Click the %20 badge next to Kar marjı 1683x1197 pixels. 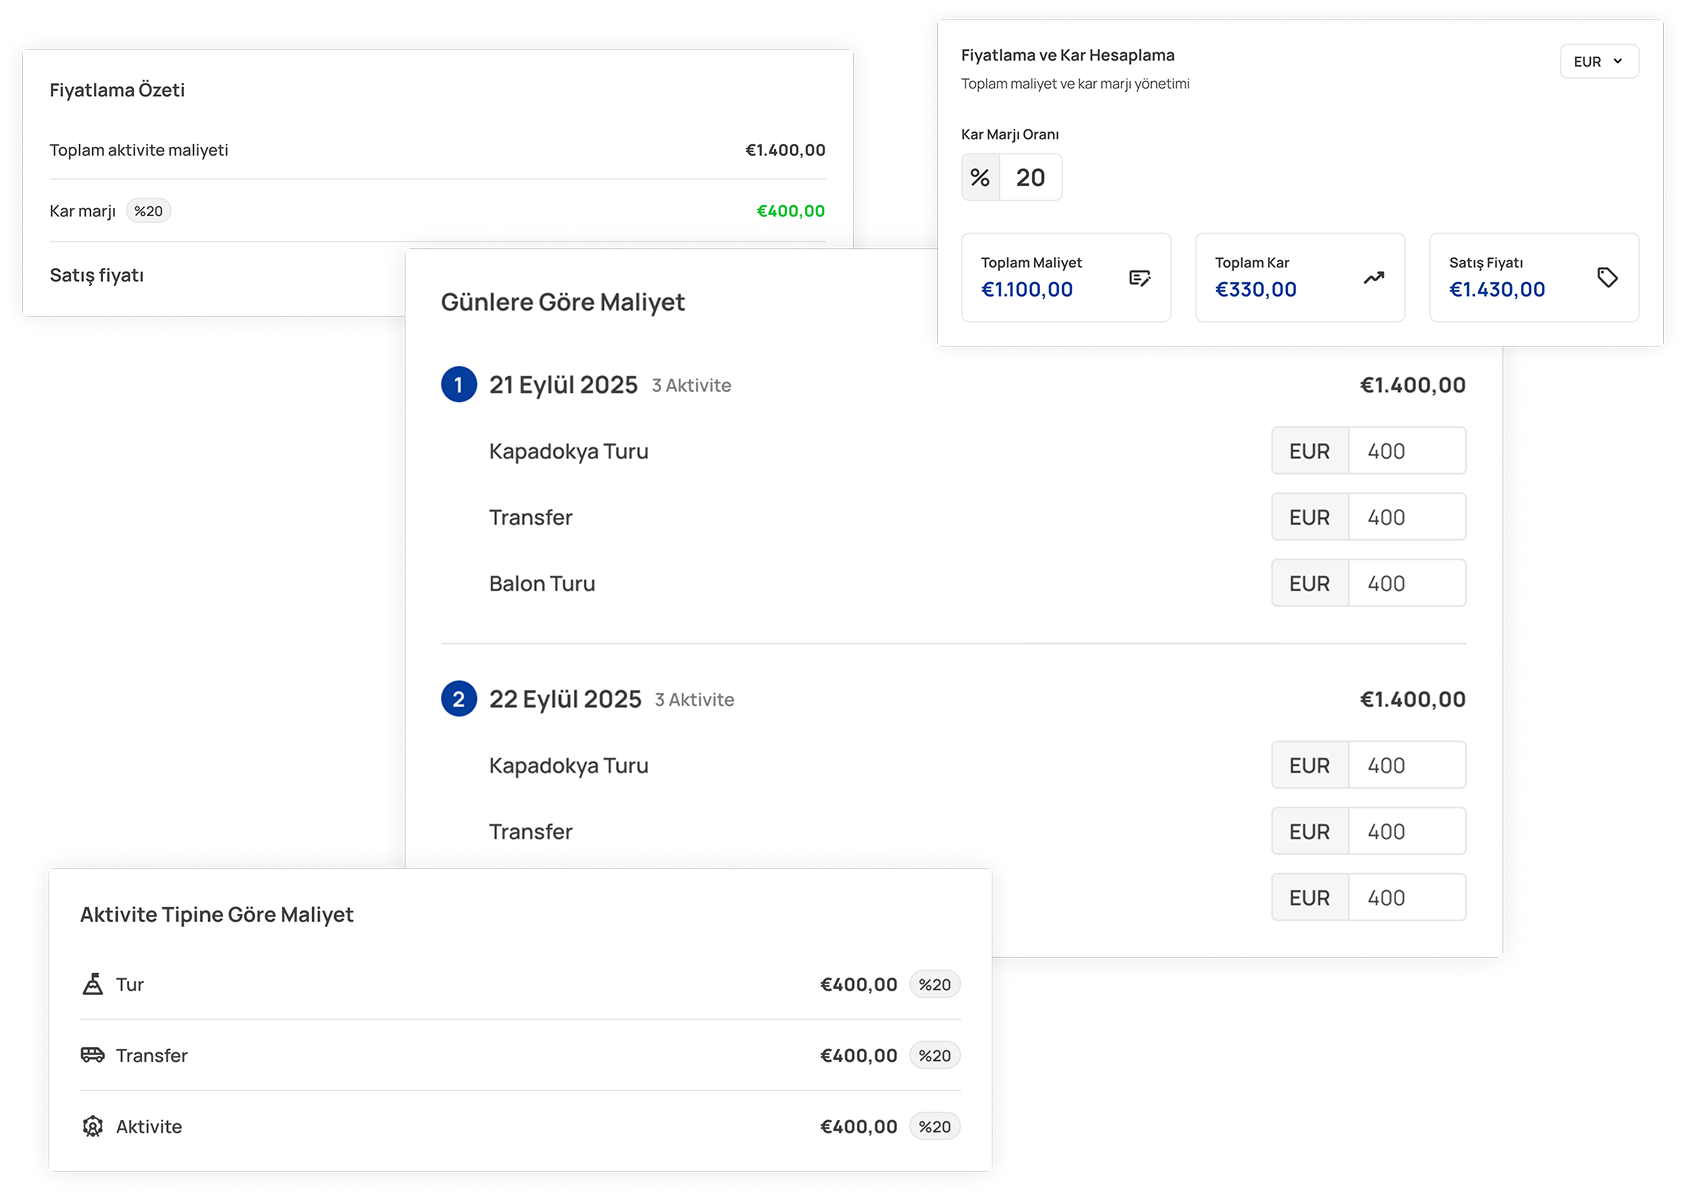point(148,211)
